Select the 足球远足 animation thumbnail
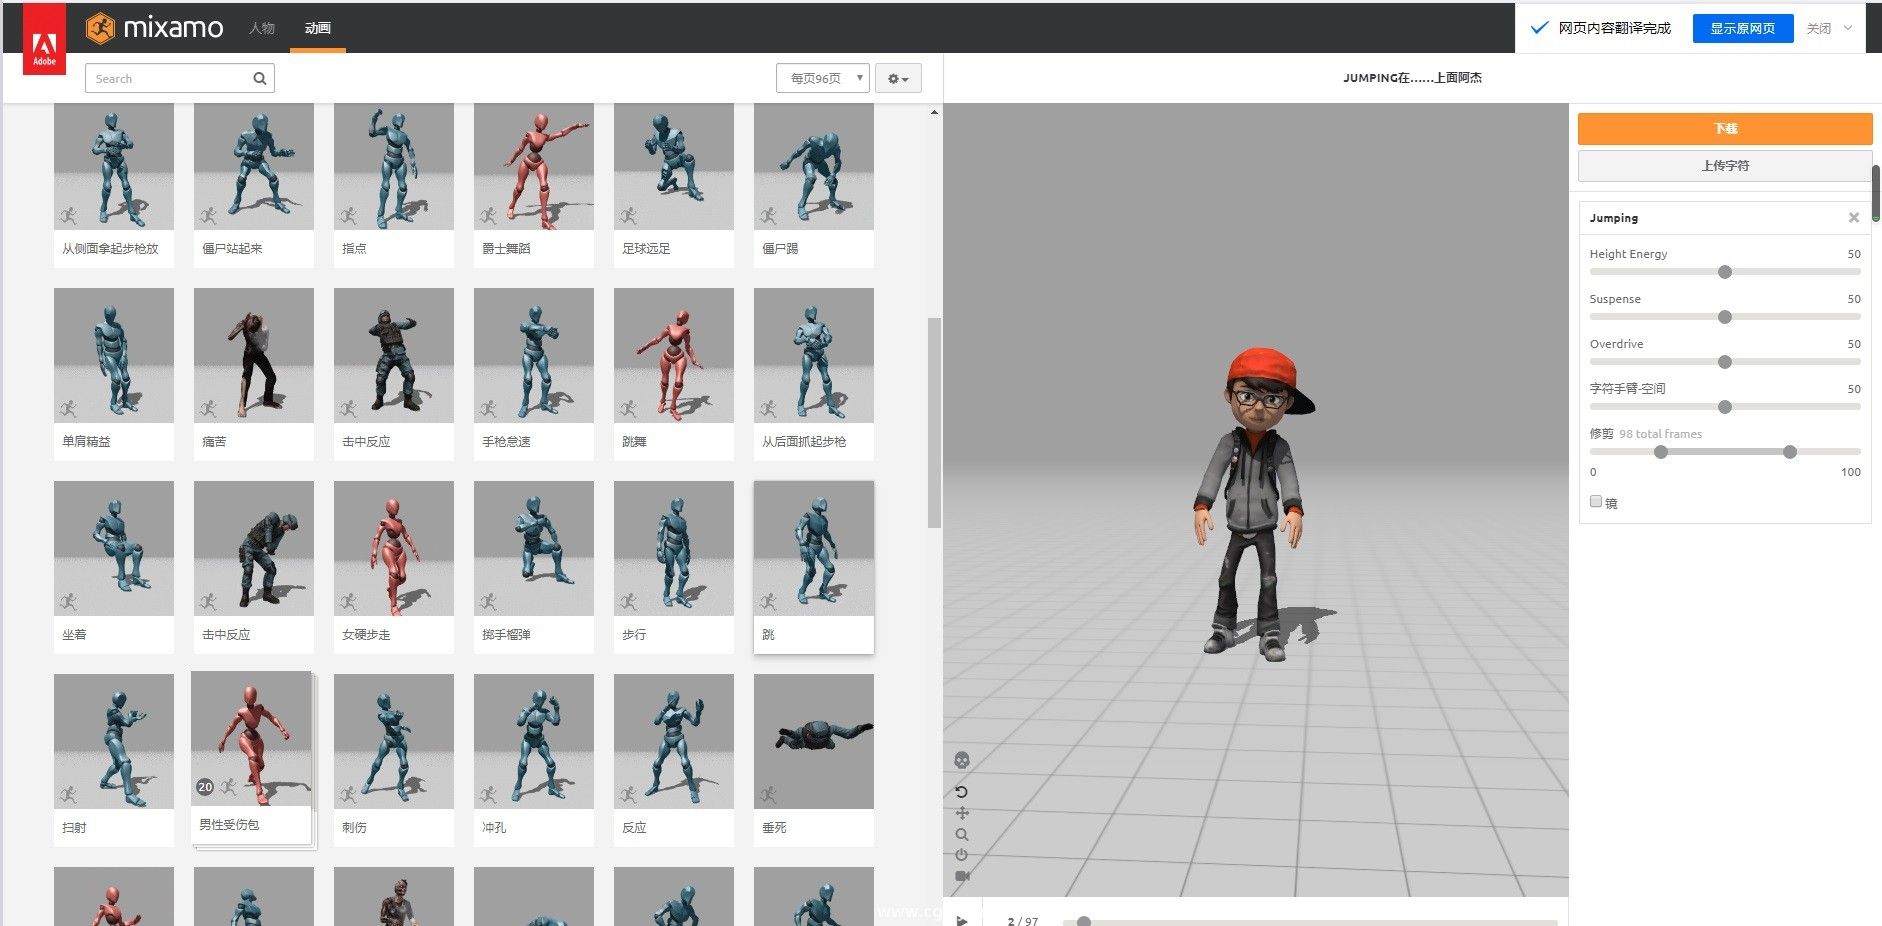This screenshot has height=926, width=1882. pos(674,166)
